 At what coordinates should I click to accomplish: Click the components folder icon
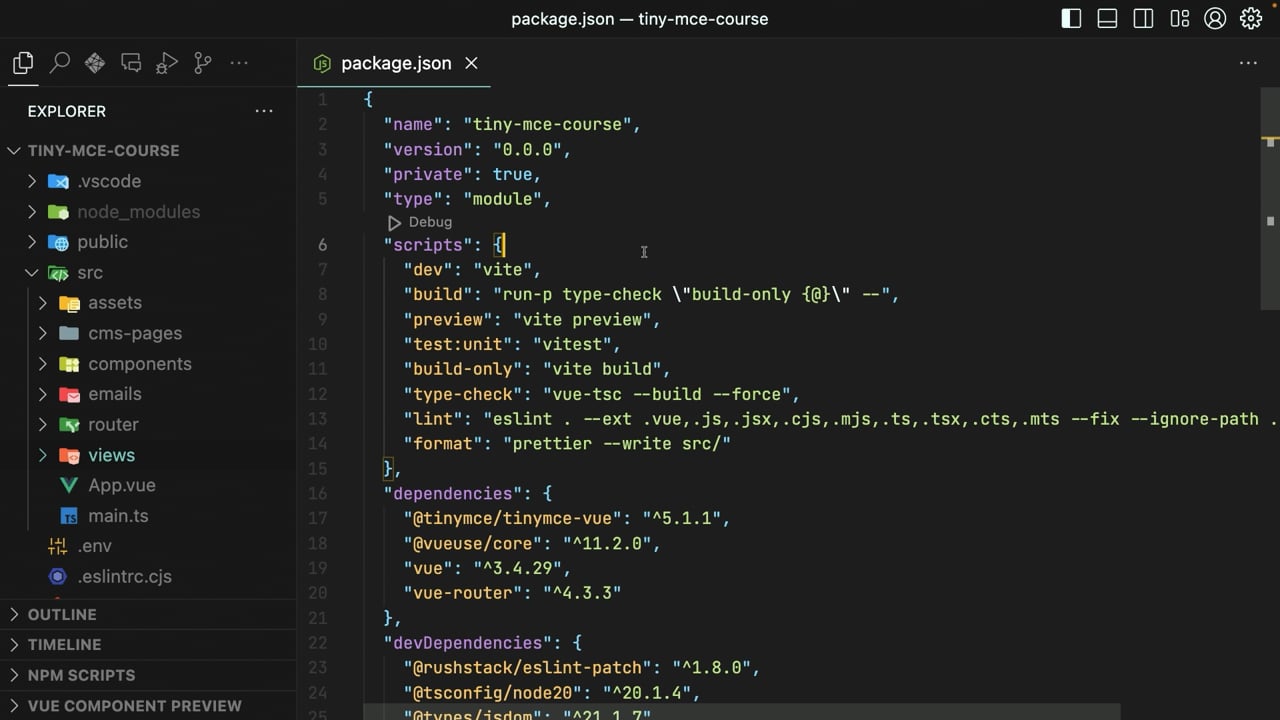click(x=69, y=364)
